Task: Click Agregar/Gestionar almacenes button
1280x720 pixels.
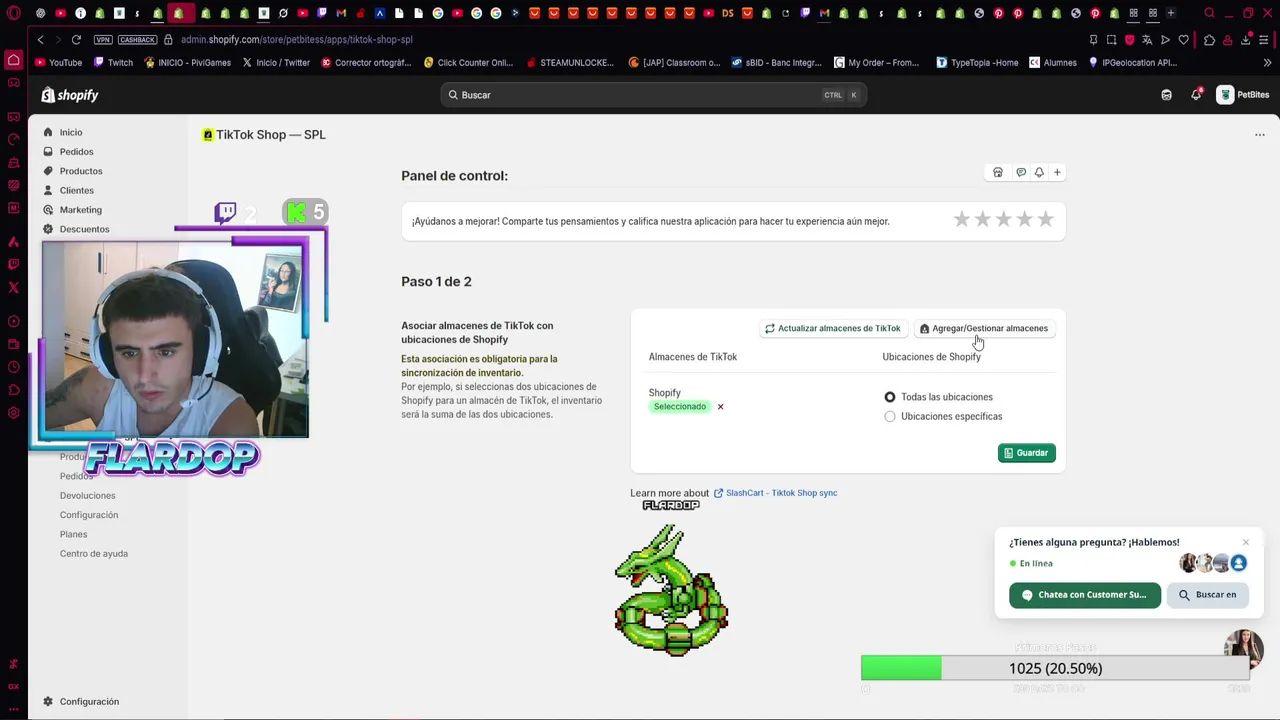Action: click(984, 328)
